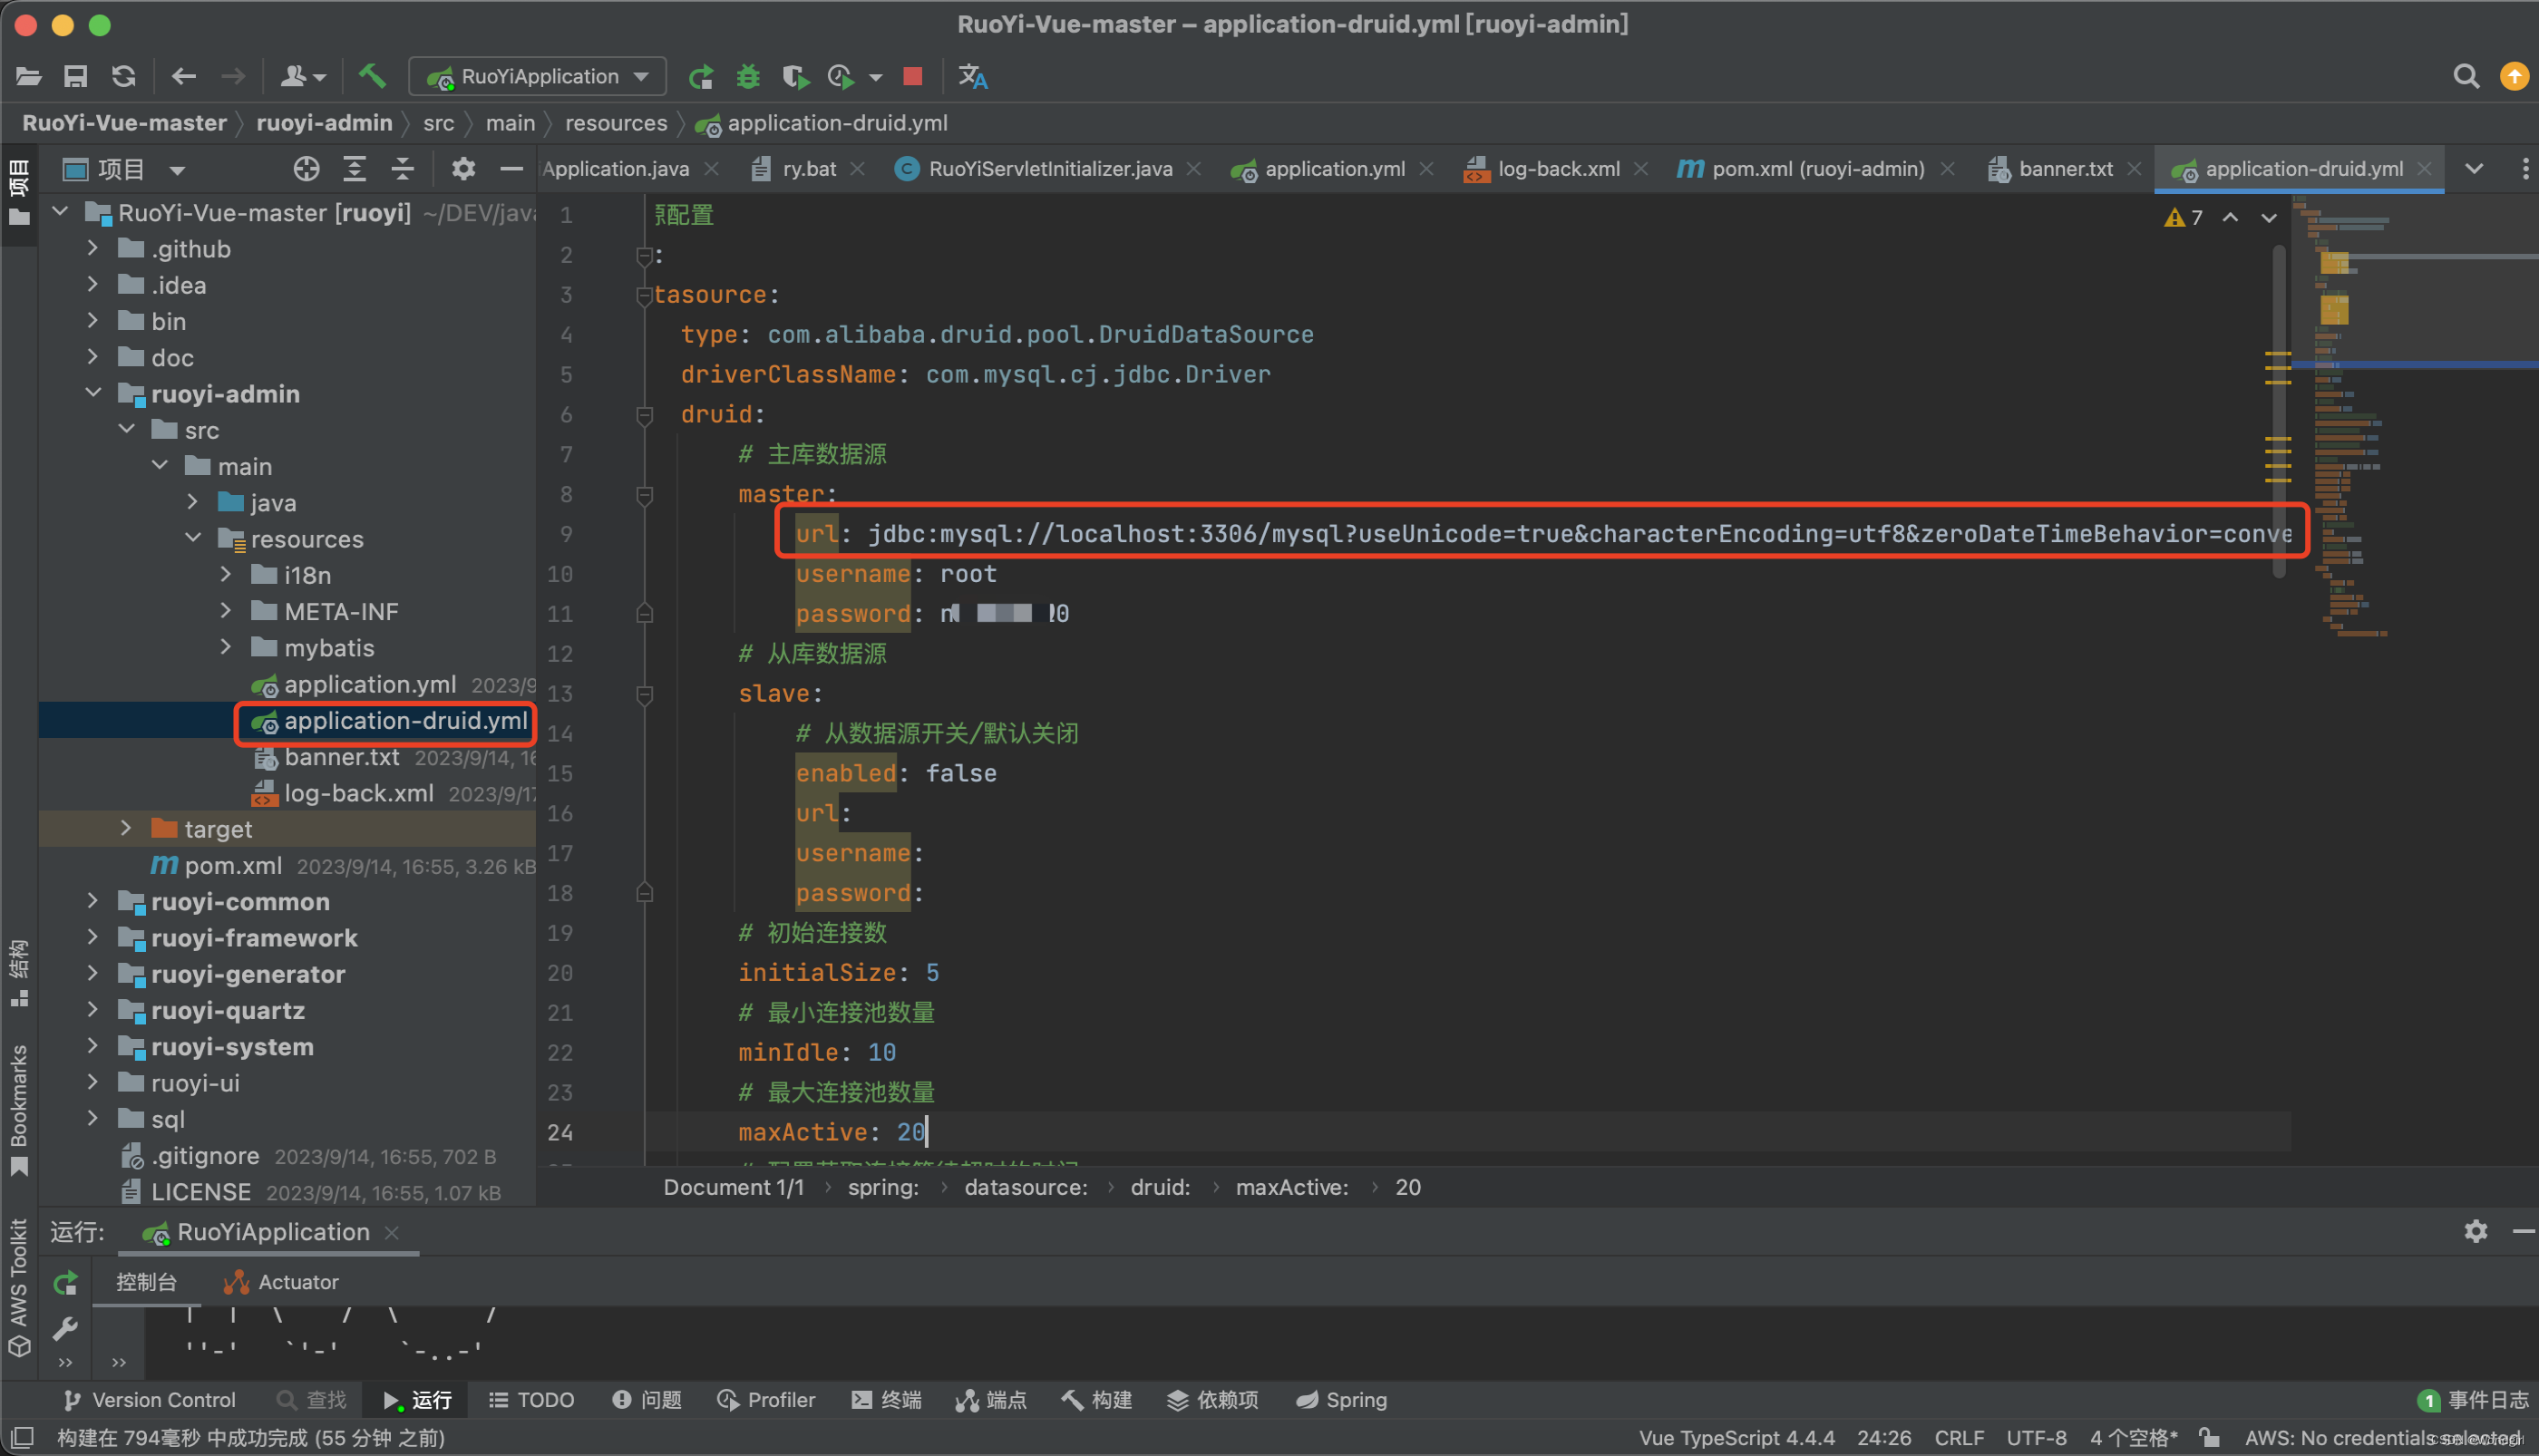Open the 终端 terminal tool window
Image resolution: width=2539 pixels, height=1456 pixels.
(x=886, y=1400)
